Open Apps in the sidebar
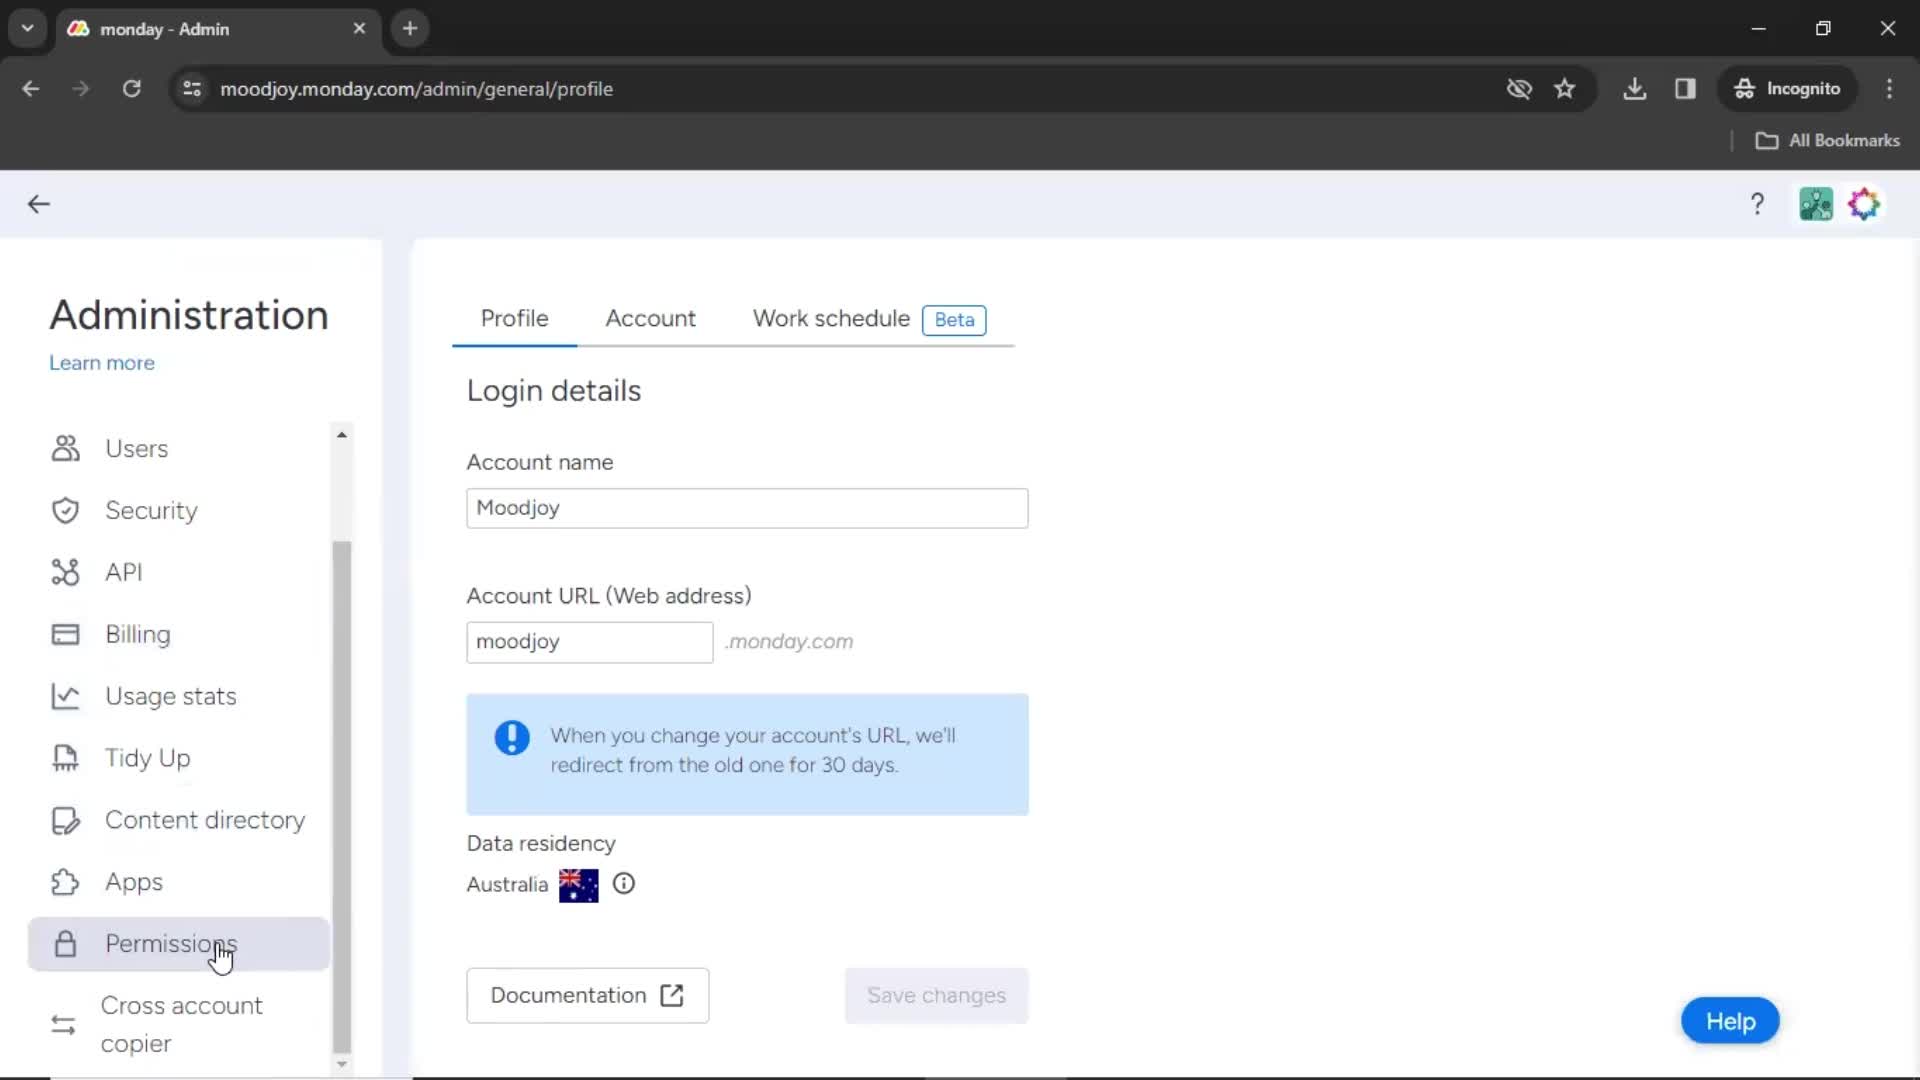This screenshot has height=1080, width=1920. tap(178, 882)
